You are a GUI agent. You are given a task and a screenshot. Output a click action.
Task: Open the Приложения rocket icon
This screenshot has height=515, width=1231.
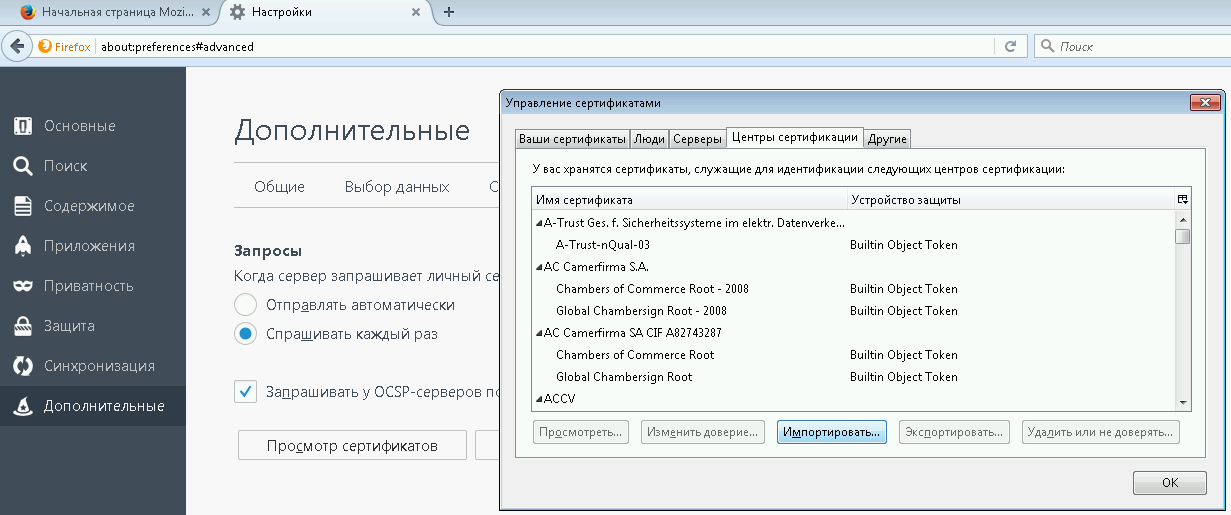click(22, 246)
